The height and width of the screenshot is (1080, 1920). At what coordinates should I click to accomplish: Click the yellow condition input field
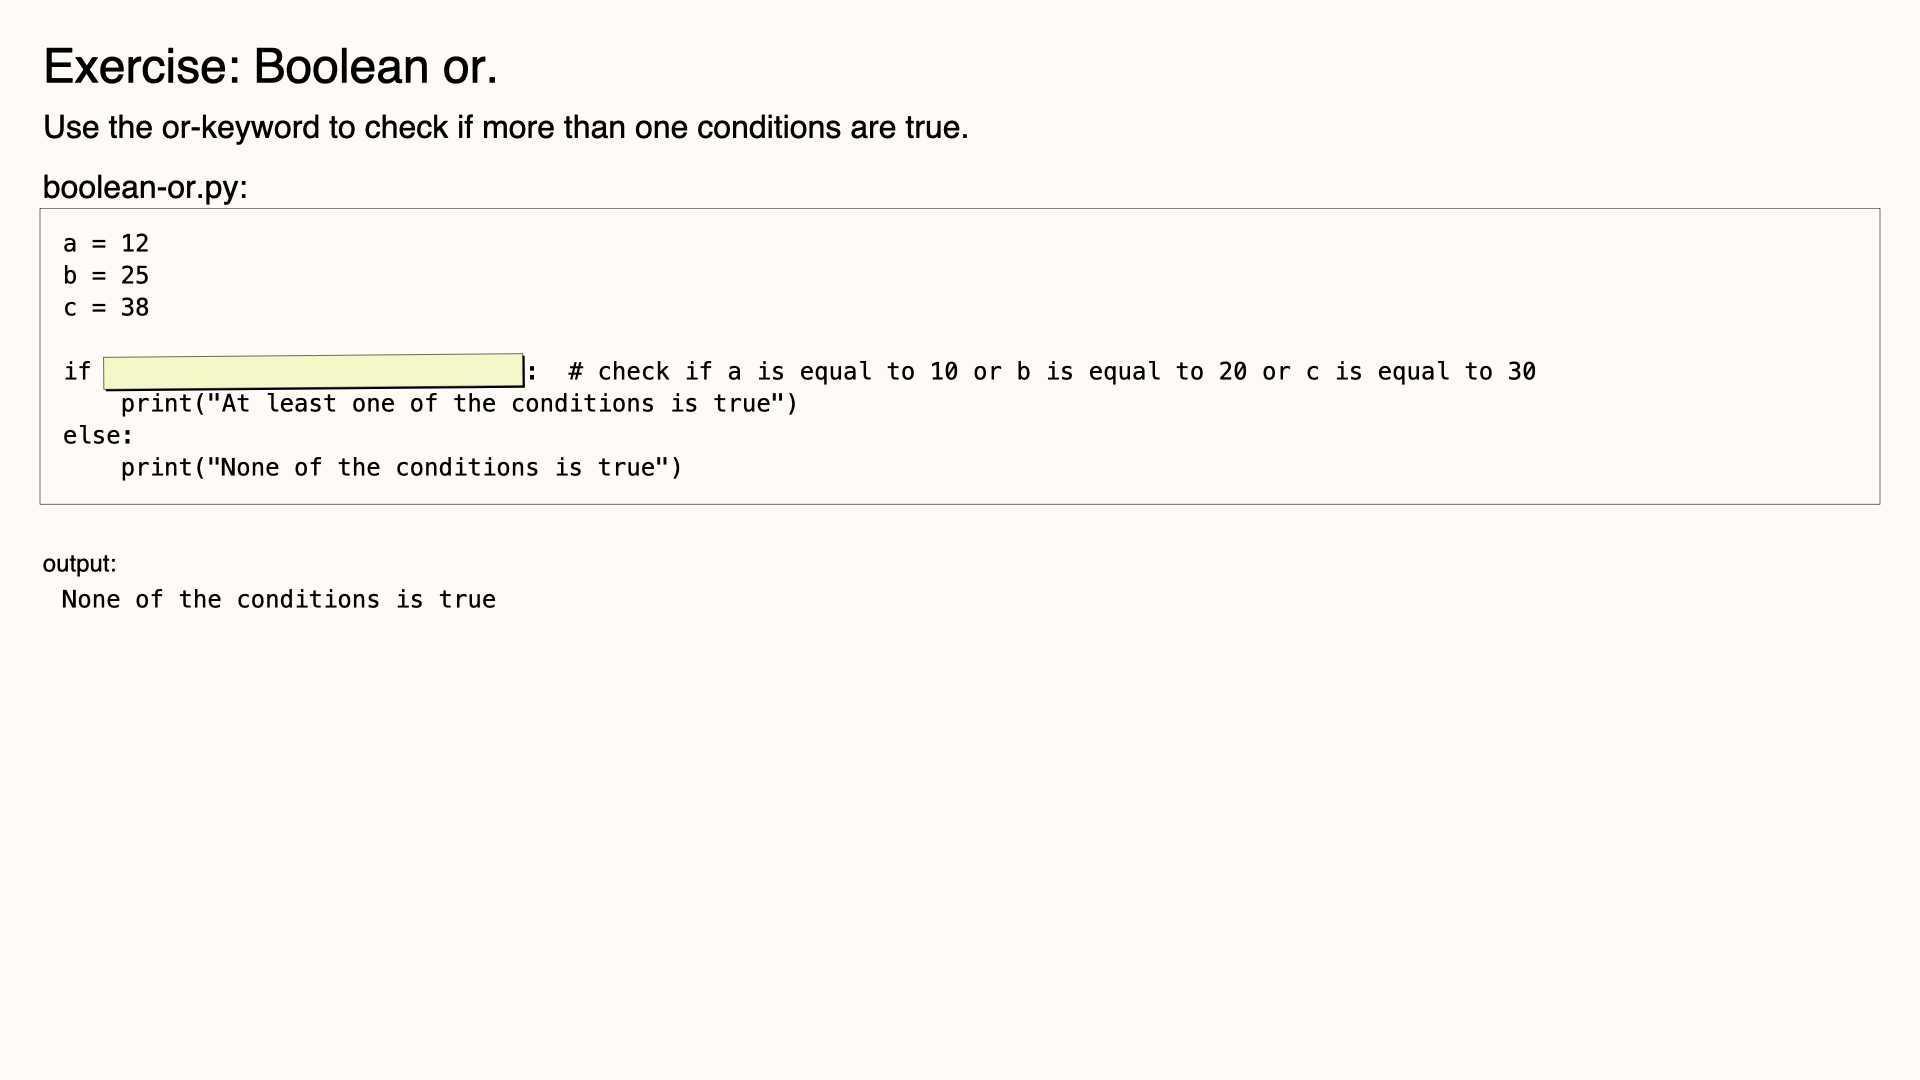pyautogui.click(x=313, y=371)
